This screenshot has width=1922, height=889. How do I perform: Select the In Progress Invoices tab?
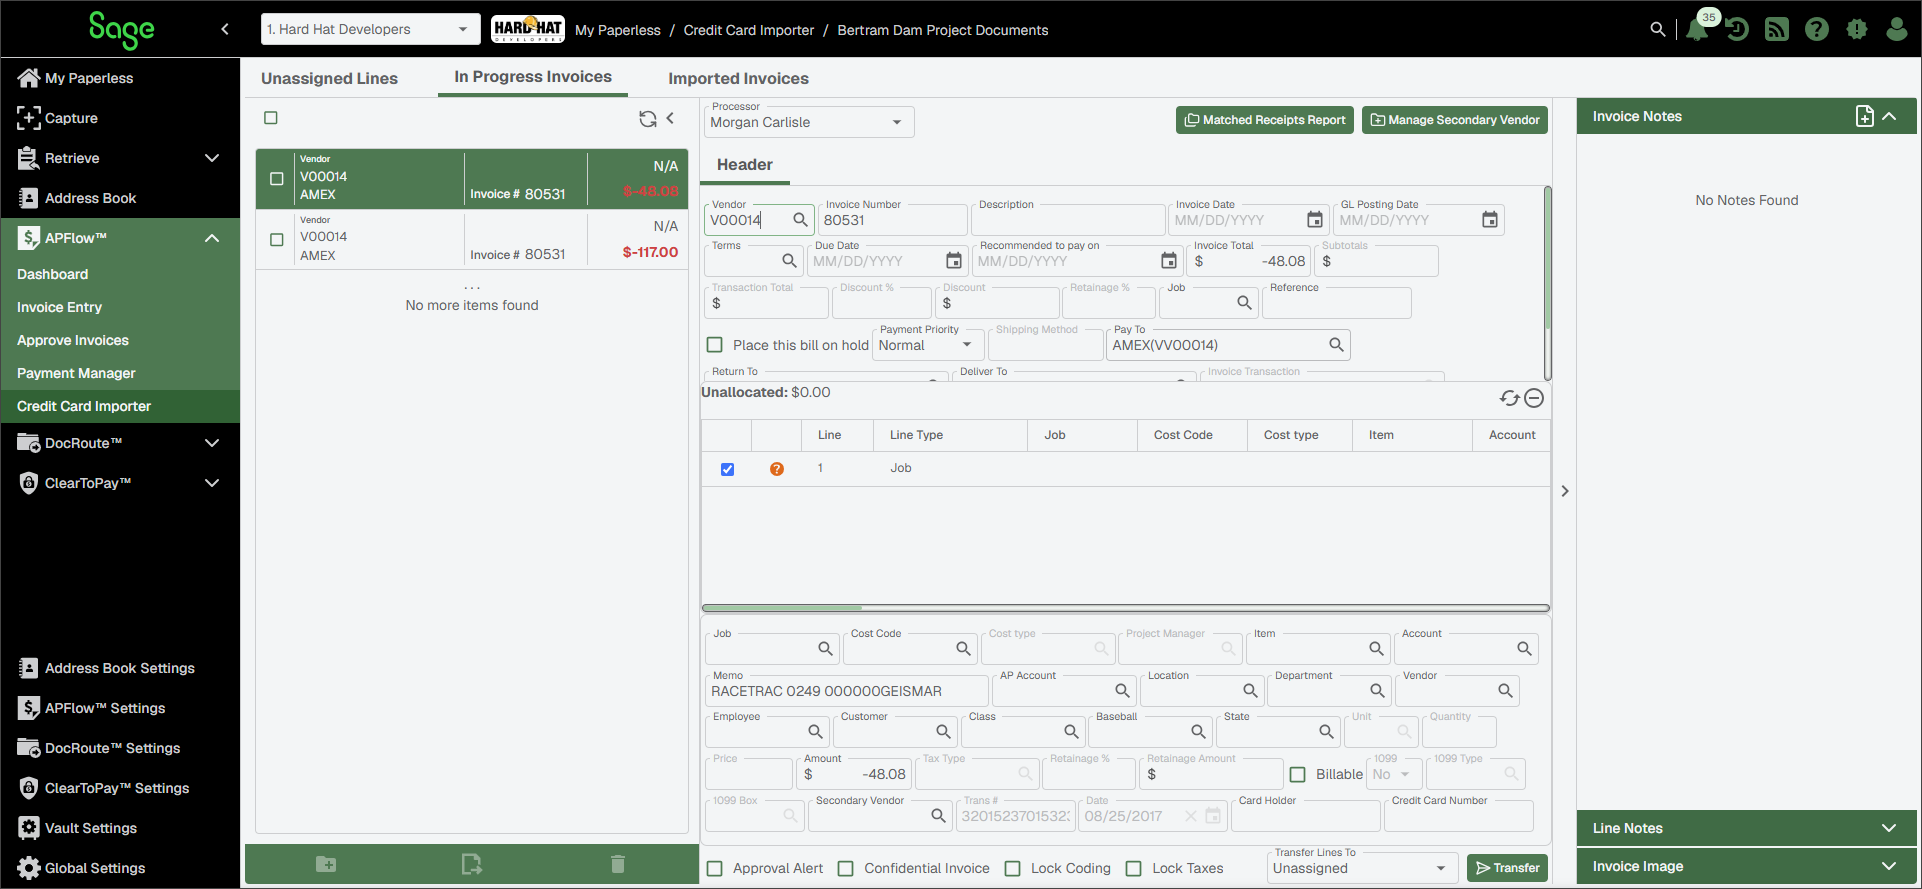point(533,76)
